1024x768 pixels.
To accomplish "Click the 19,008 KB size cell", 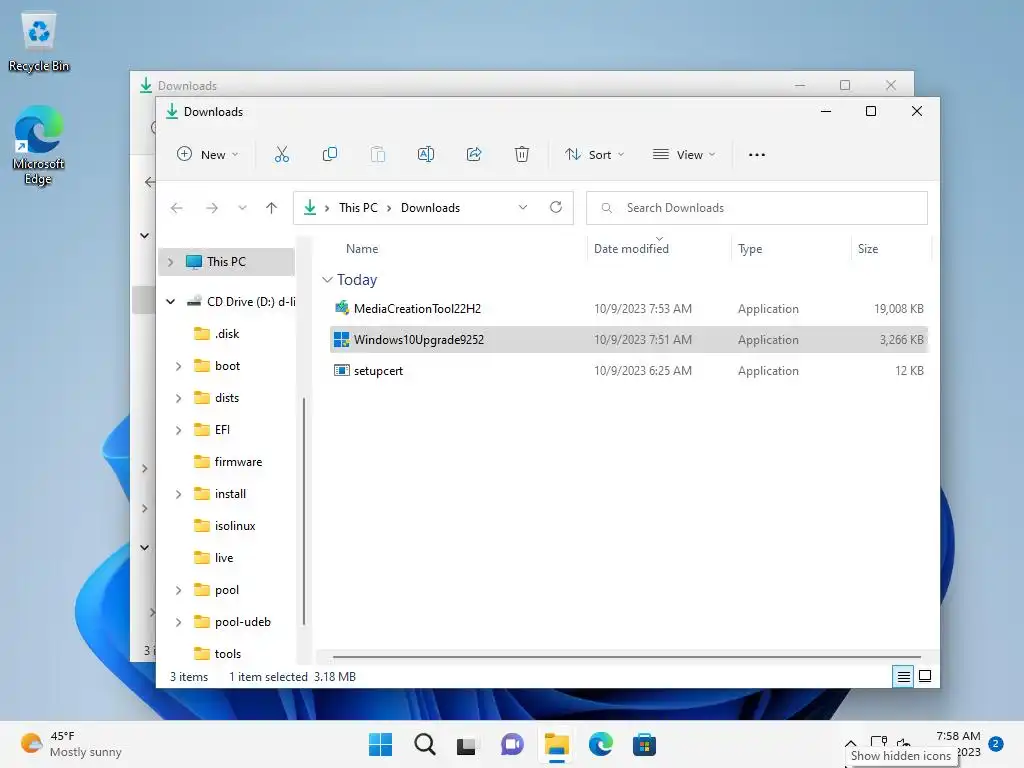I will click(899, 308).
